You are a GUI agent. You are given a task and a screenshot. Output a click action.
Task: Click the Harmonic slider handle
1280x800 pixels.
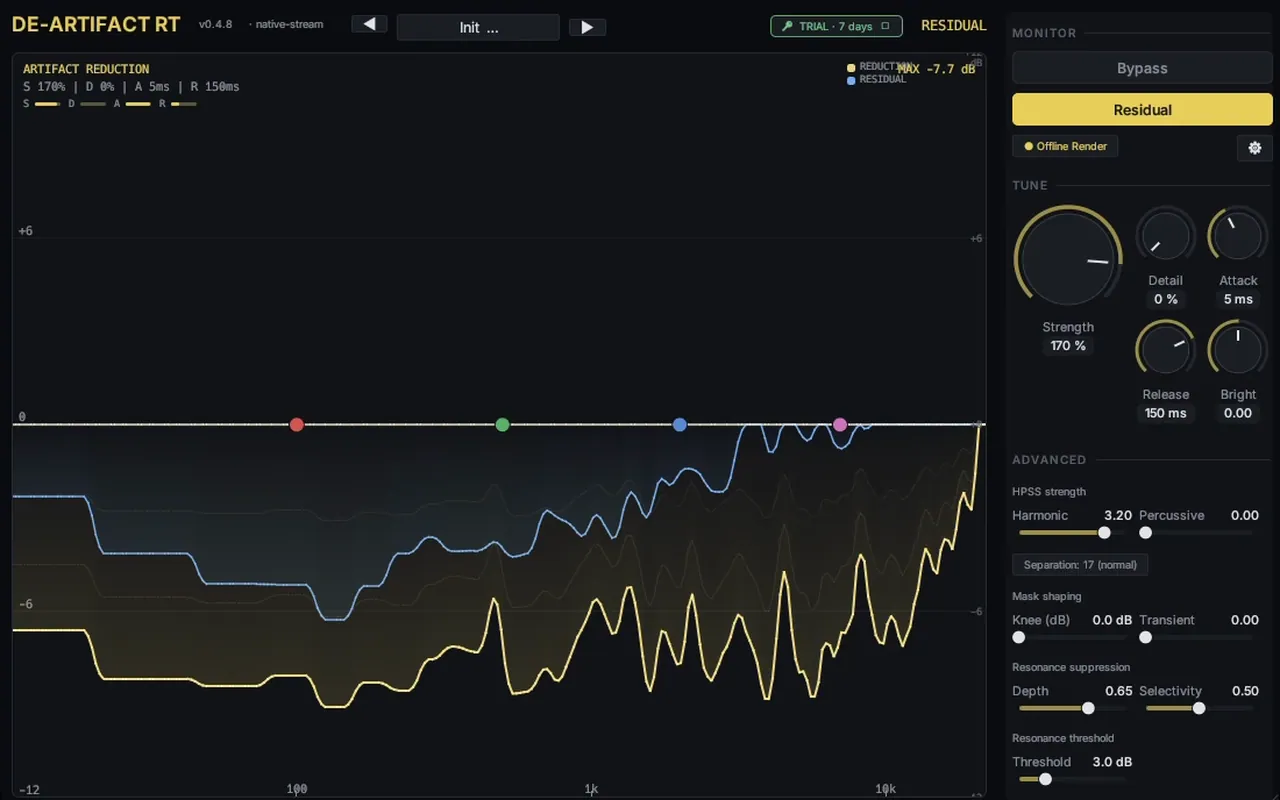[1104, 533]
